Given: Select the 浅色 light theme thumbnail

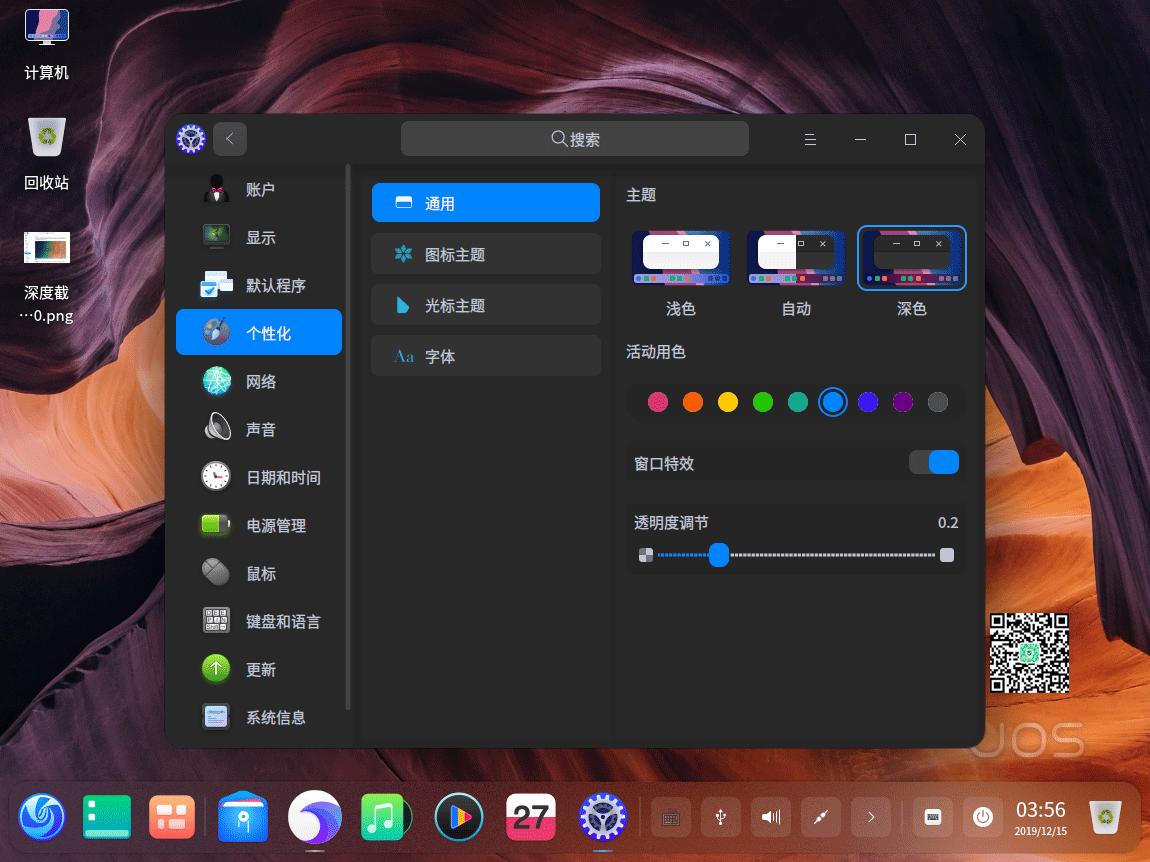Looking at the screenshot, I should click(681, 257).
